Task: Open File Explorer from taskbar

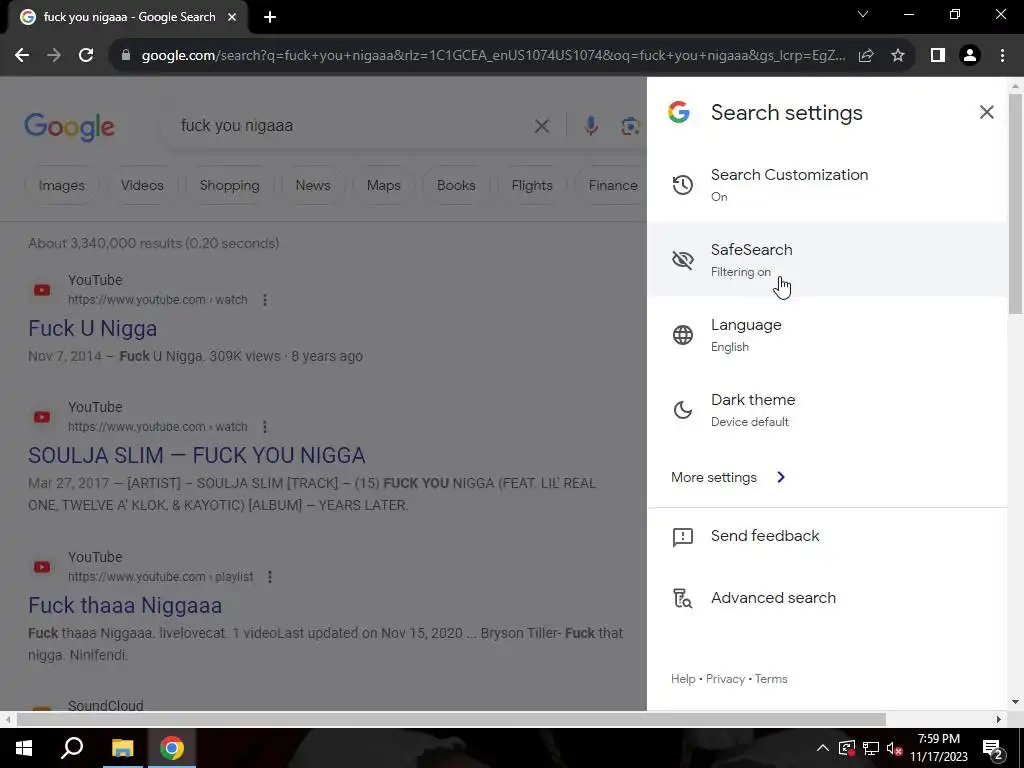Action: coord(122,748)
